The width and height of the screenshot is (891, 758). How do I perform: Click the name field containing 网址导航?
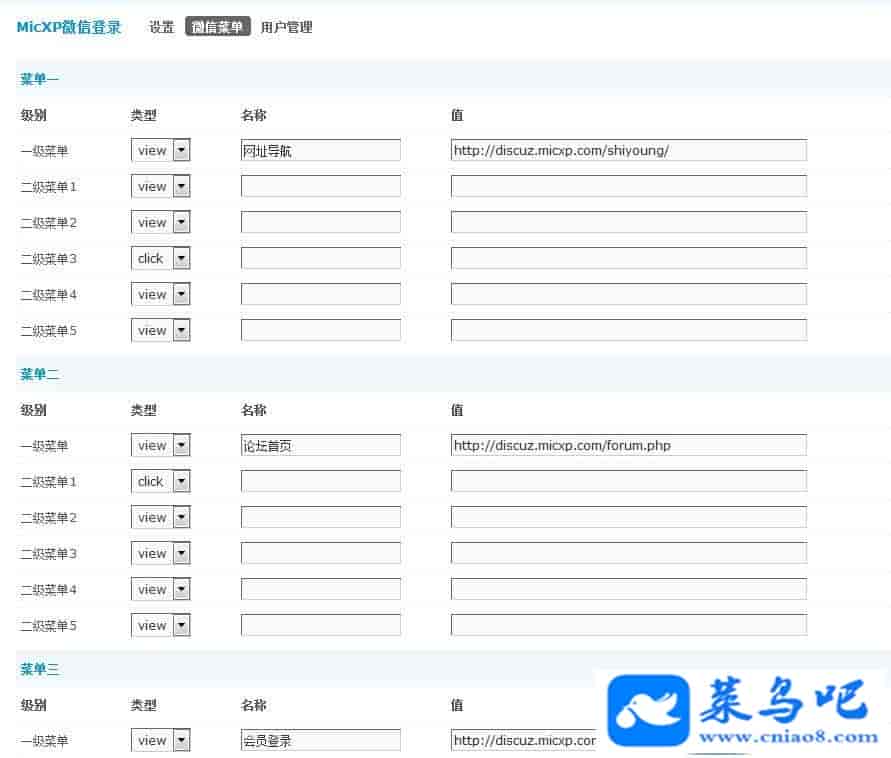coord(320,150)
